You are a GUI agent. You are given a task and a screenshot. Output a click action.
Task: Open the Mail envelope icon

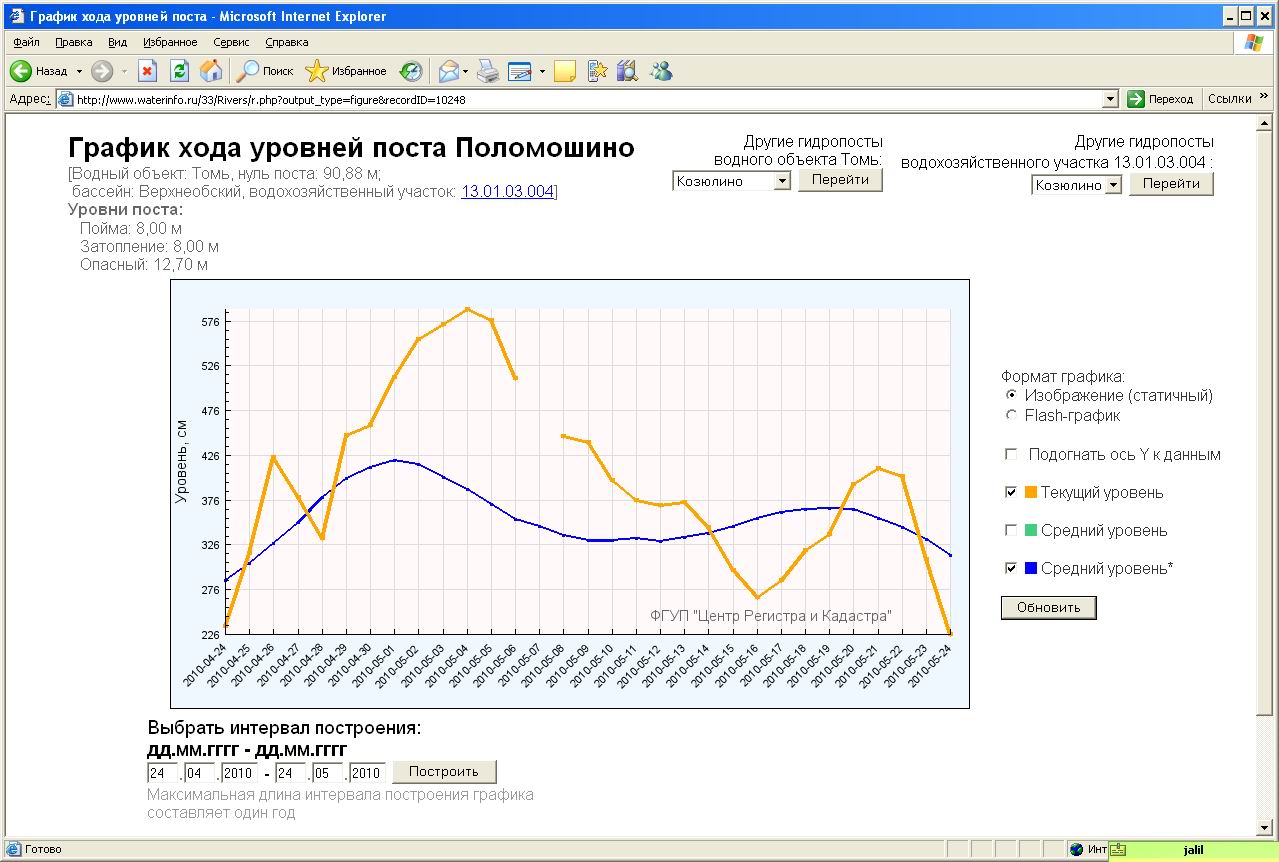point(449,71)
